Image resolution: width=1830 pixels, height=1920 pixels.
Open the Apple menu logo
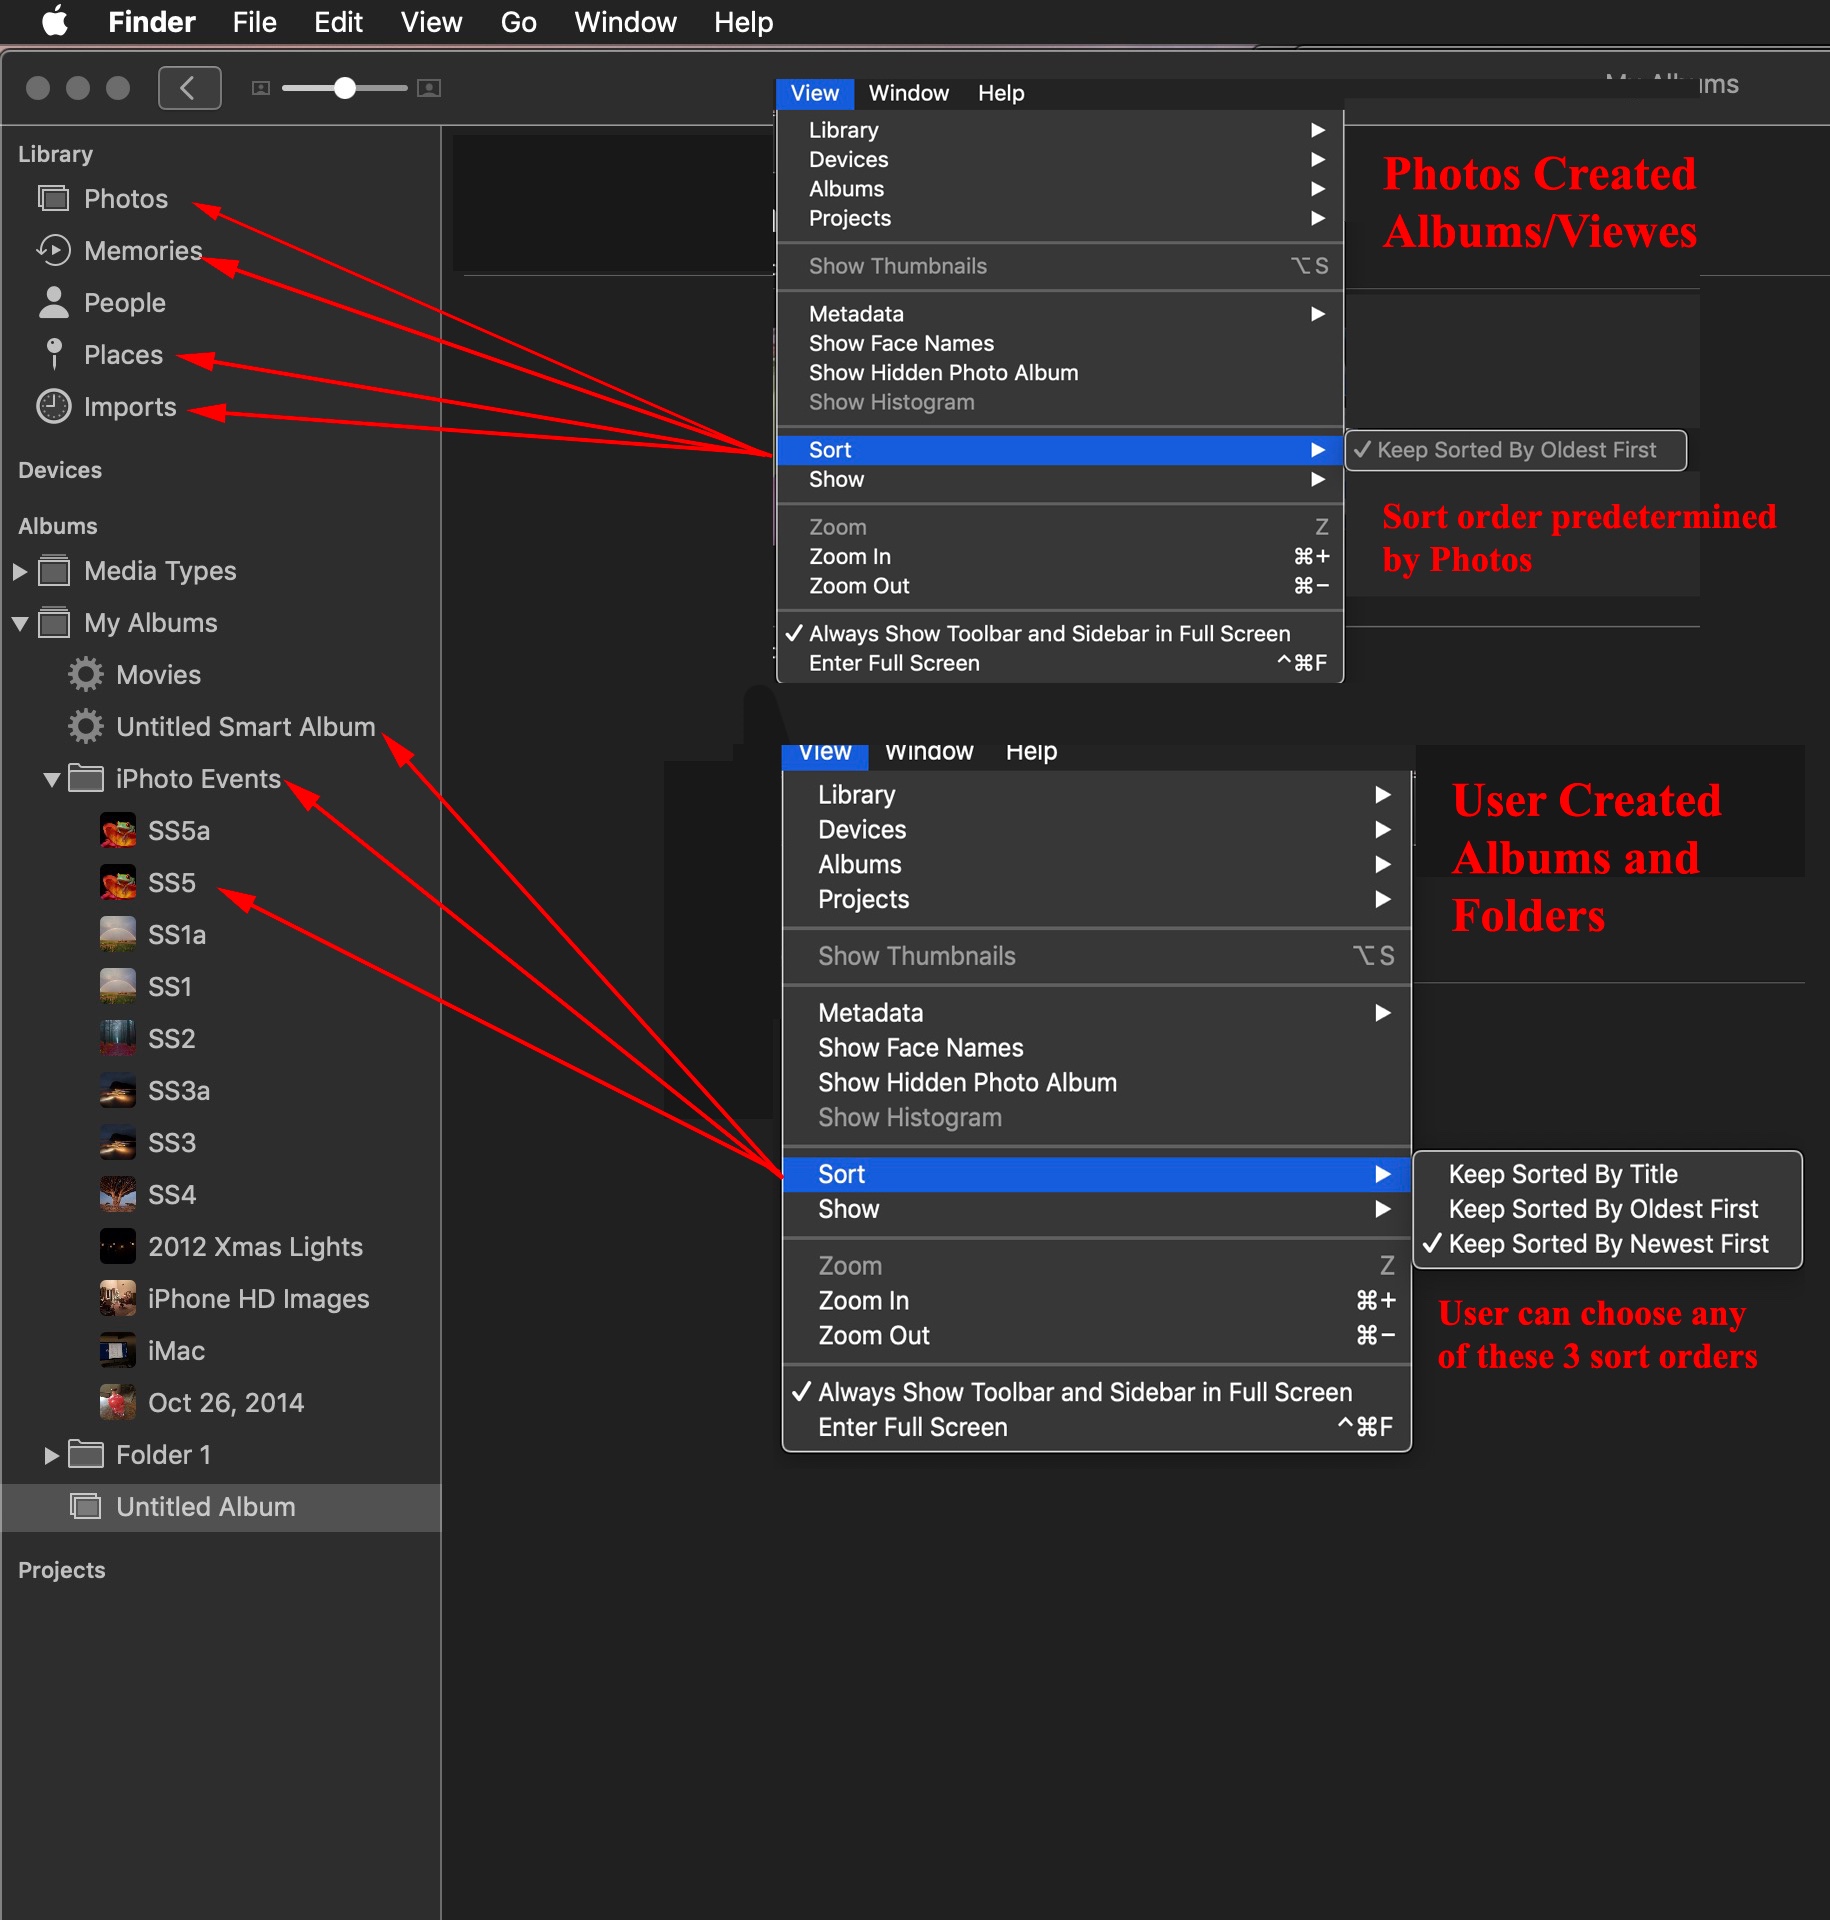(55, 21)
